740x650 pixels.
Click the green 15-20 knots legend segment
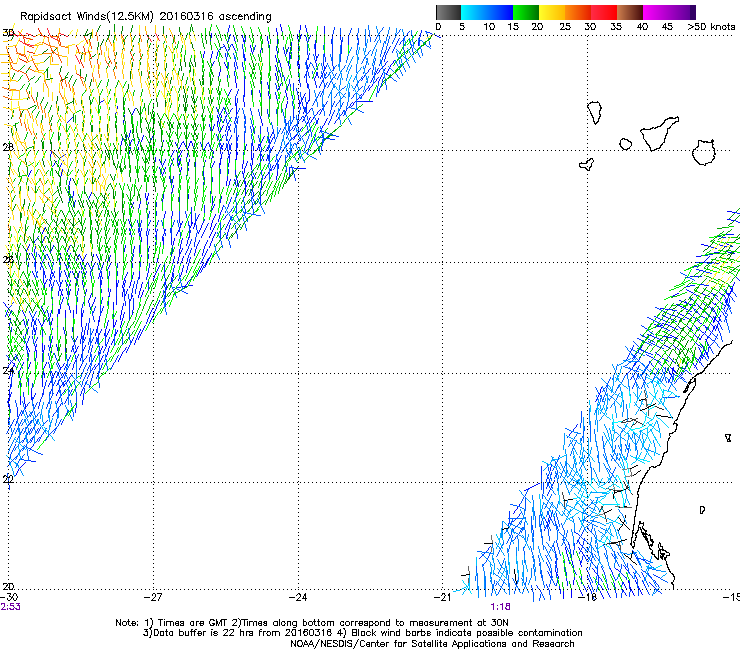526,12
